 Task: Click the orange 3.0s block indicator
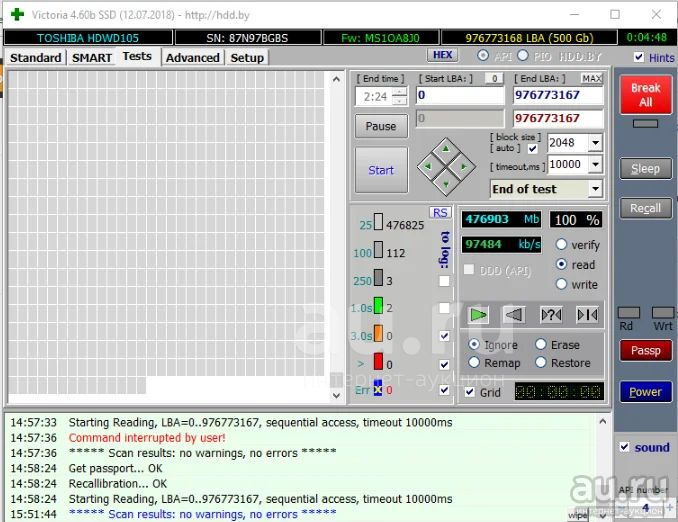pos(378,333)
